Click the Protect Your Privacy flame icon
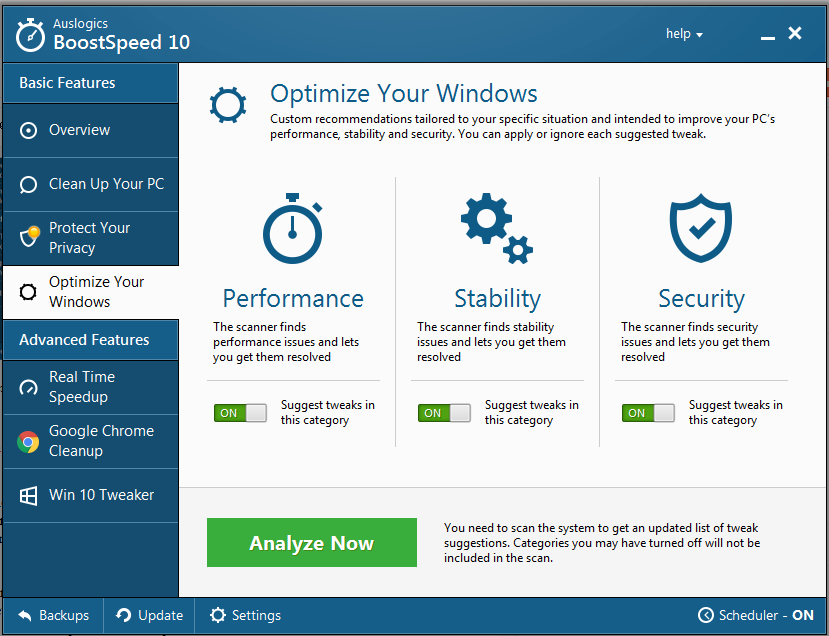Image resolution: width=829 pixels, height=636 pixels. [x=30, y=238]
